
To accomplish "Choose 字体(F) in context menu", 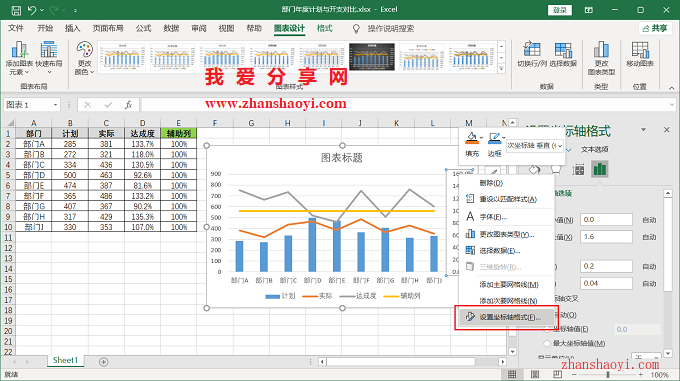I will (506, 217).
